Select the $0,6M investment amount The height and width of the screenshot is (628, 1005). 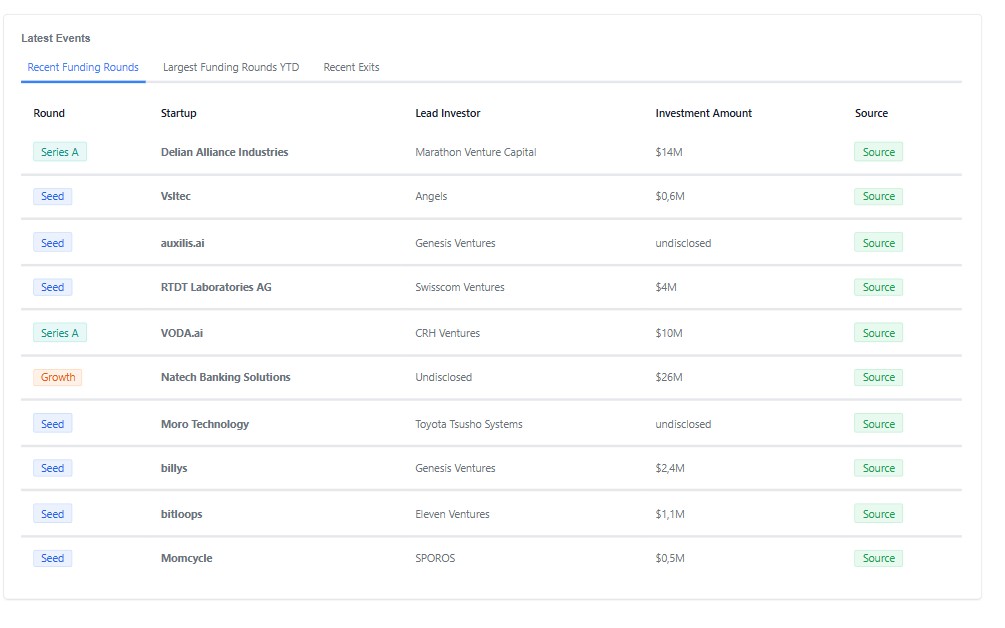[670, 196]
